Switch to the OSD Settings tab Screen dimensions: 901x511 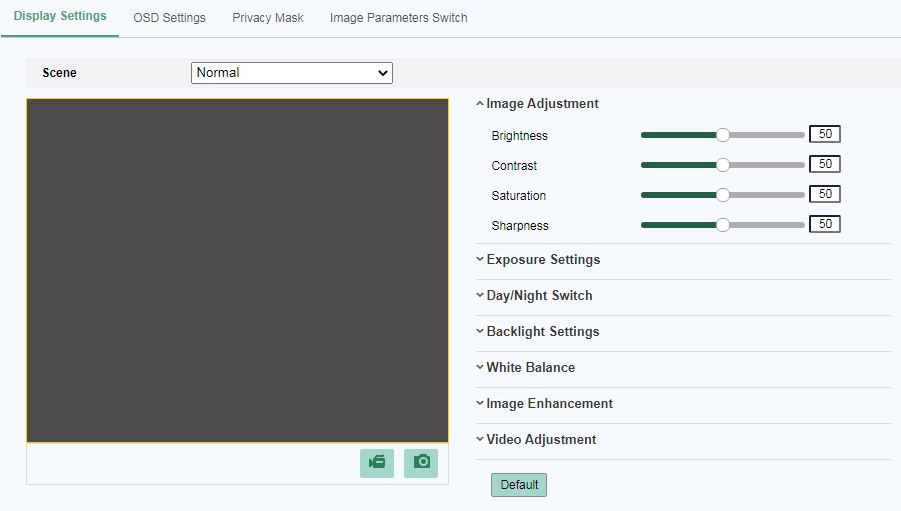tap(169, 18)
